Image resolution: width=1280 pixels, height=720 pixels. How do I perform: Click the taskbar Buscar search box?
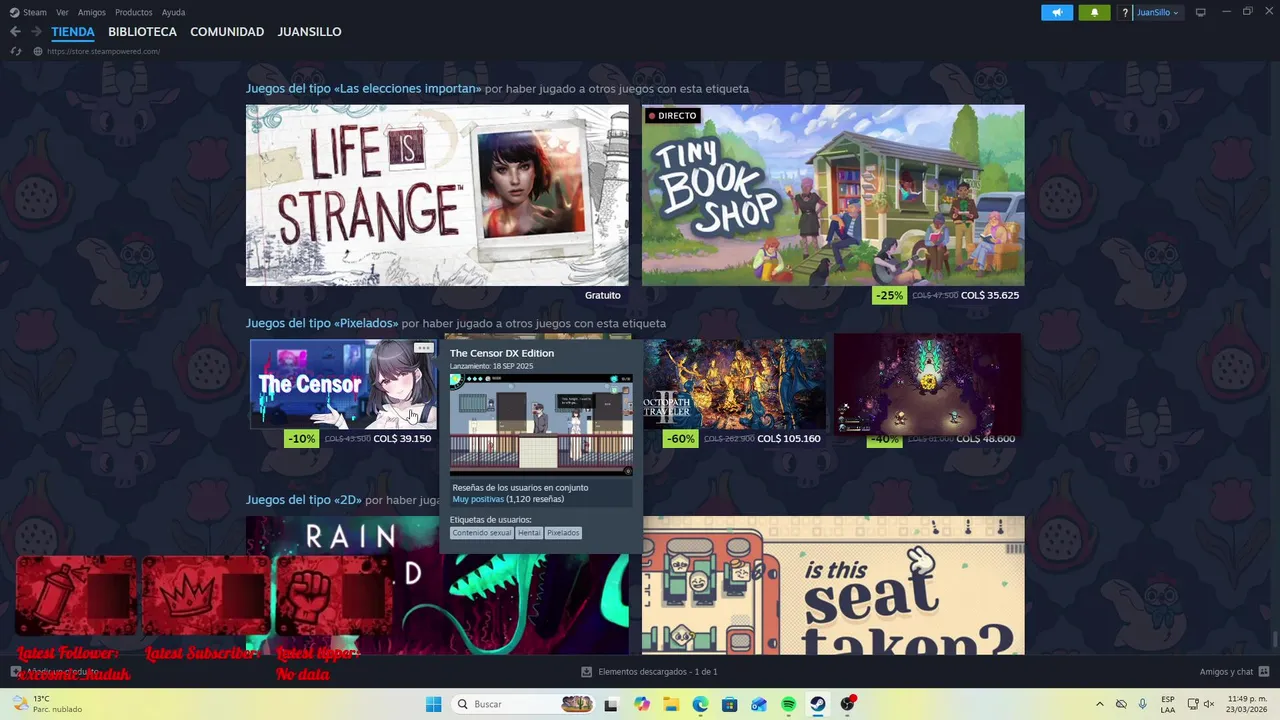[524, 704]
